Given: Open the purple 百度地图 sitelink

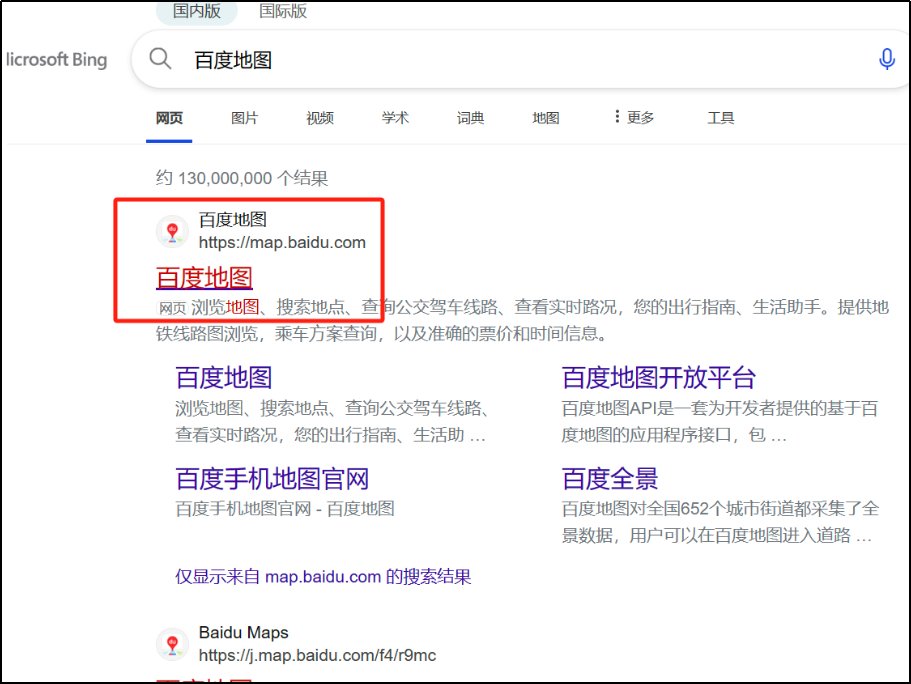Looking at the screenshot, I should 224,378.
